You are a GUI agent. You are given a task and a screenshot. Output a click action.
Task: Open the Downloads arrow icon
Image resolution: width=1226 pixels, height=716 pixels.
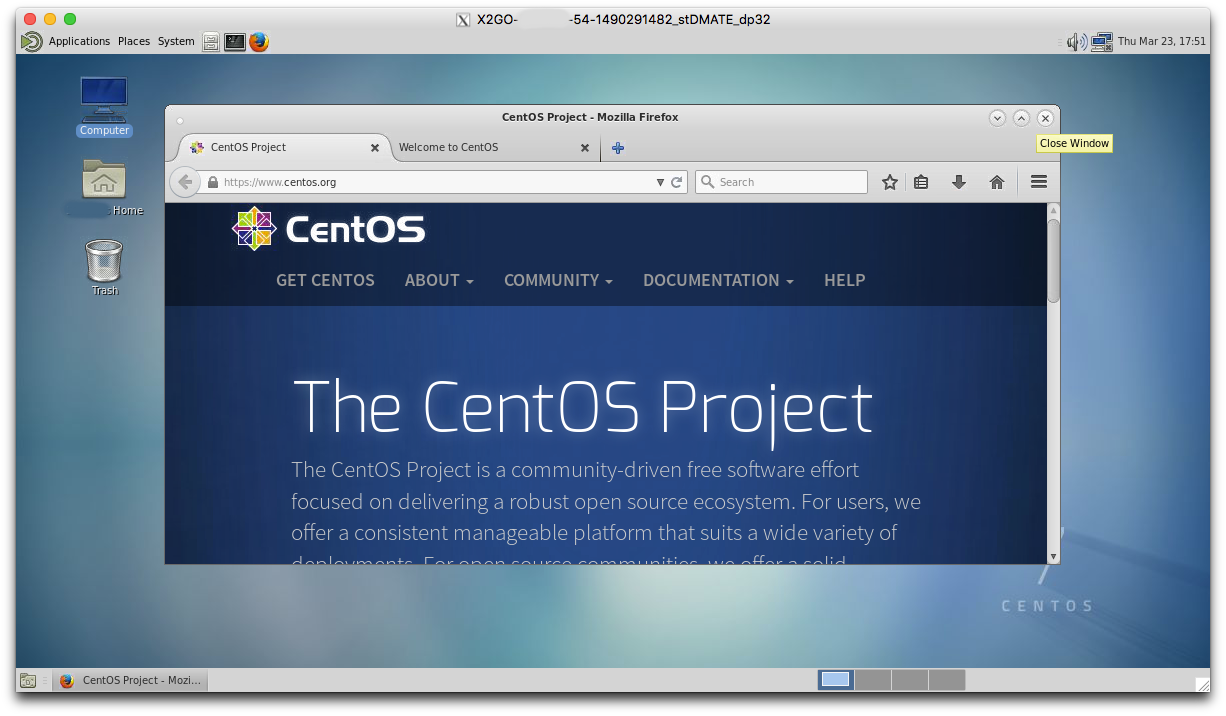point(958,182)
